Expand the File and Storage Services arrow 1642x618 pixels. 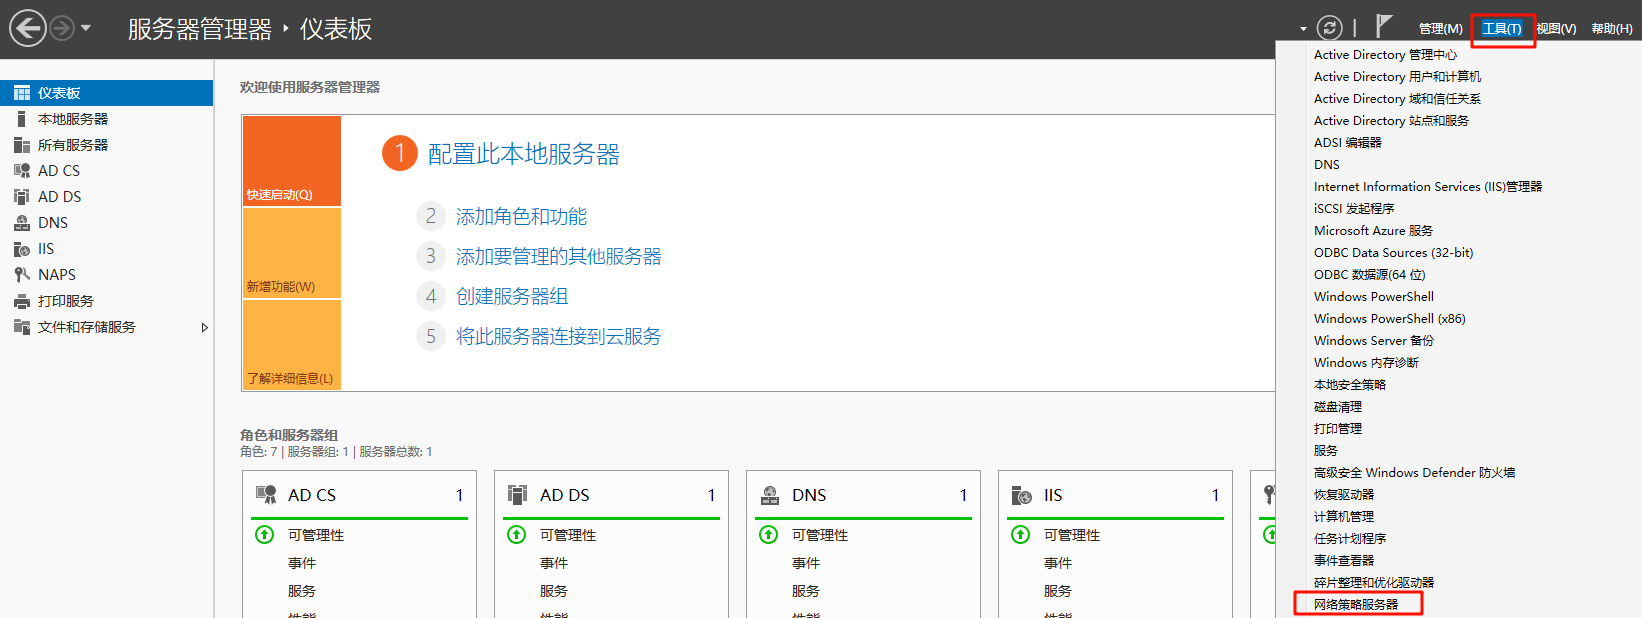coord(204,327)
